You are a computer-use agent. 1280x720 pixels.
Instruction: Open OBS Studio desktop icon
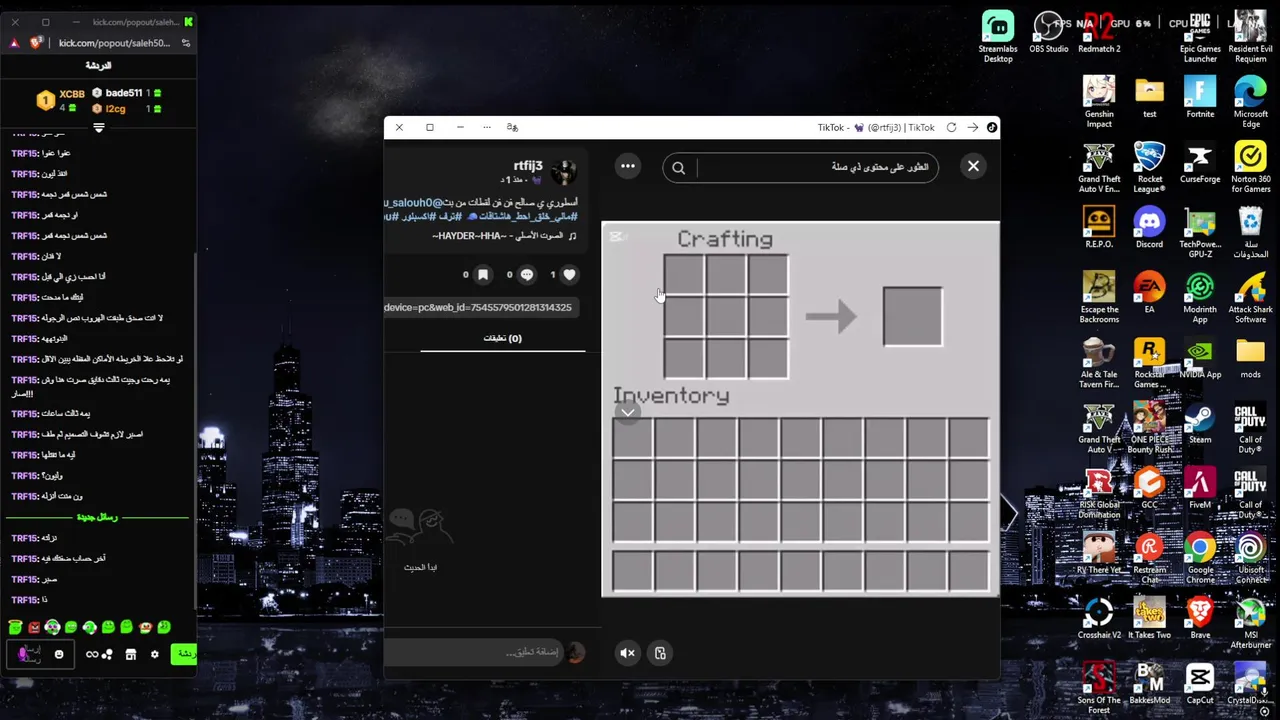point(1049,31)
